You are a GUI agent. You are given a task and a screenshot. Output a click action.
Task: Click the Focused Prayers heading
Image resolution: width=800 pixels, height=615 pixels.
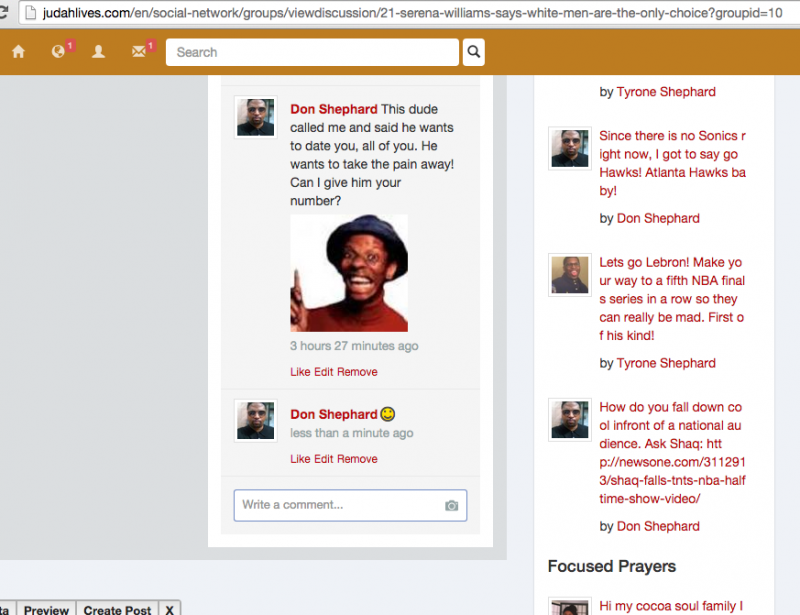(612, 567)
